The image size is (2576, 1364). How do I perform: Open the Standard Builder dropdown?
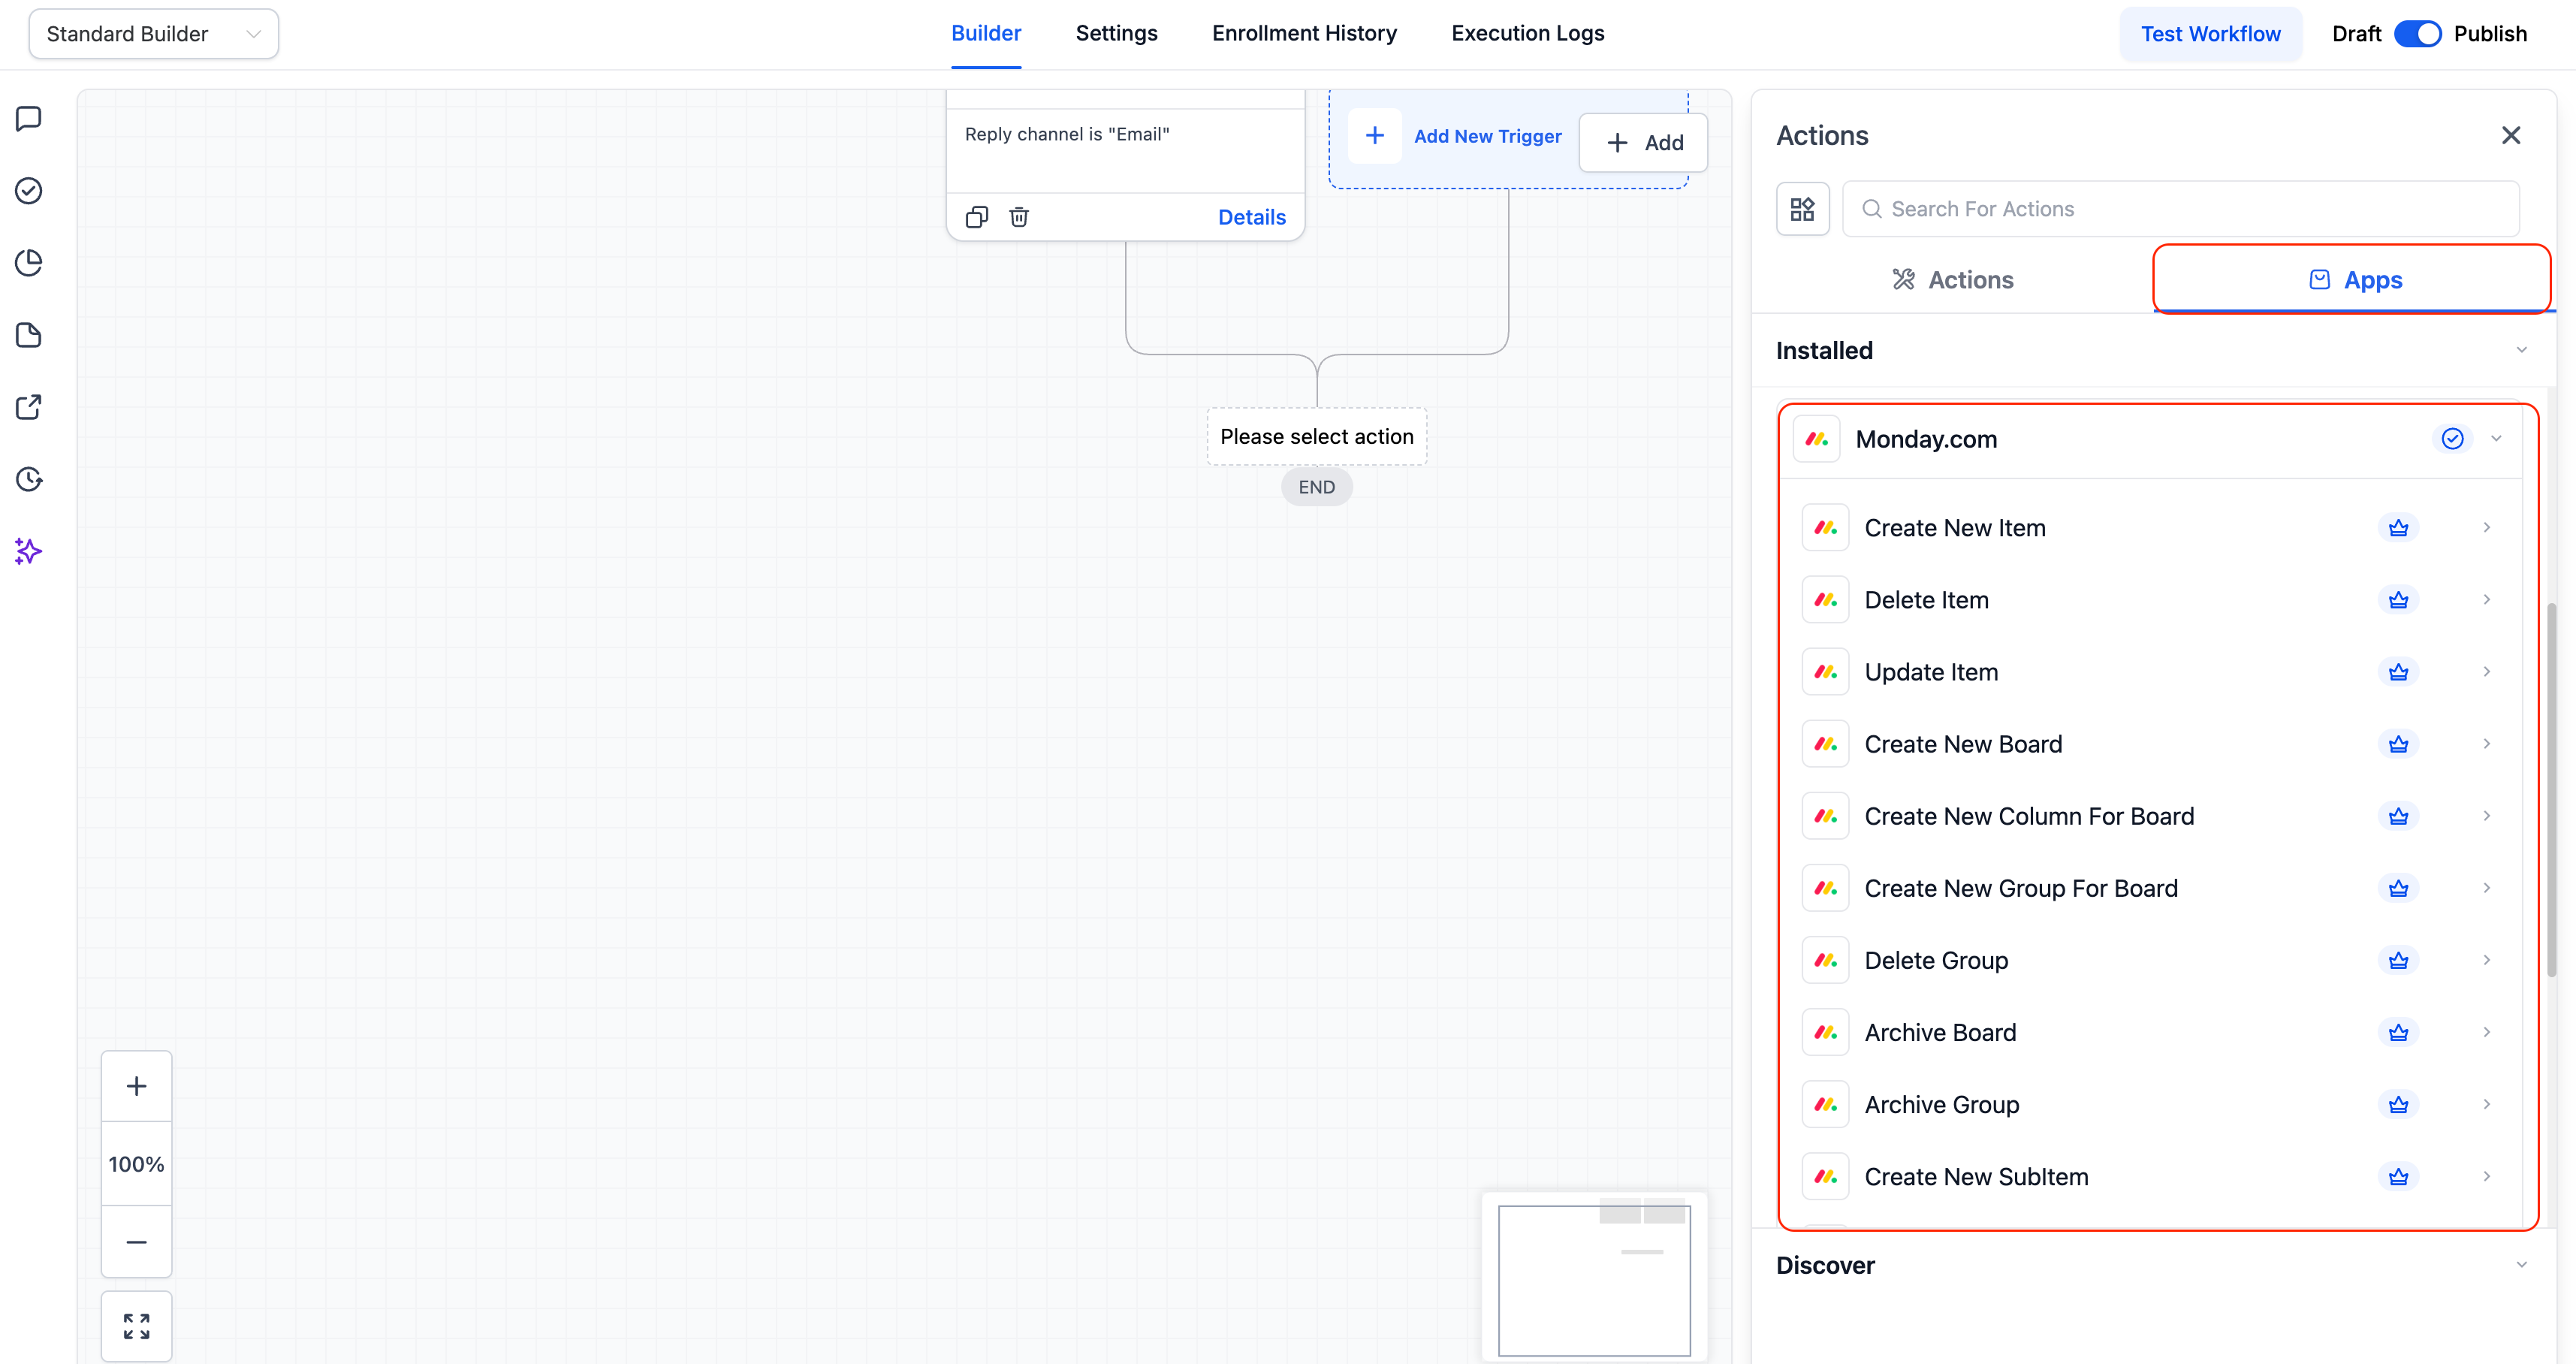[152, 33]
